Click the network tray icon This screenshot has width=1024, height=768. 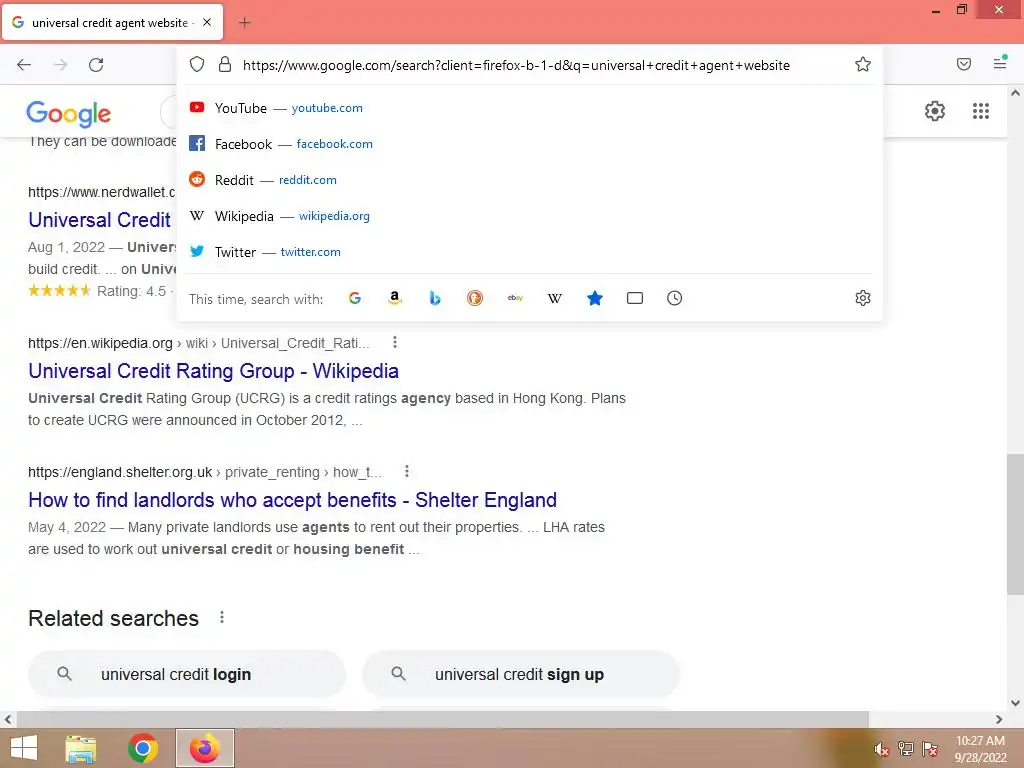(x=906, y=749)
